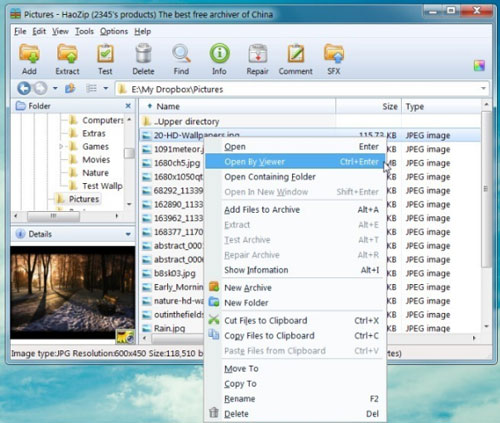Click the Comment toolbar icon
The width and height of the screenshot is (500, 423).
(296, 53)
